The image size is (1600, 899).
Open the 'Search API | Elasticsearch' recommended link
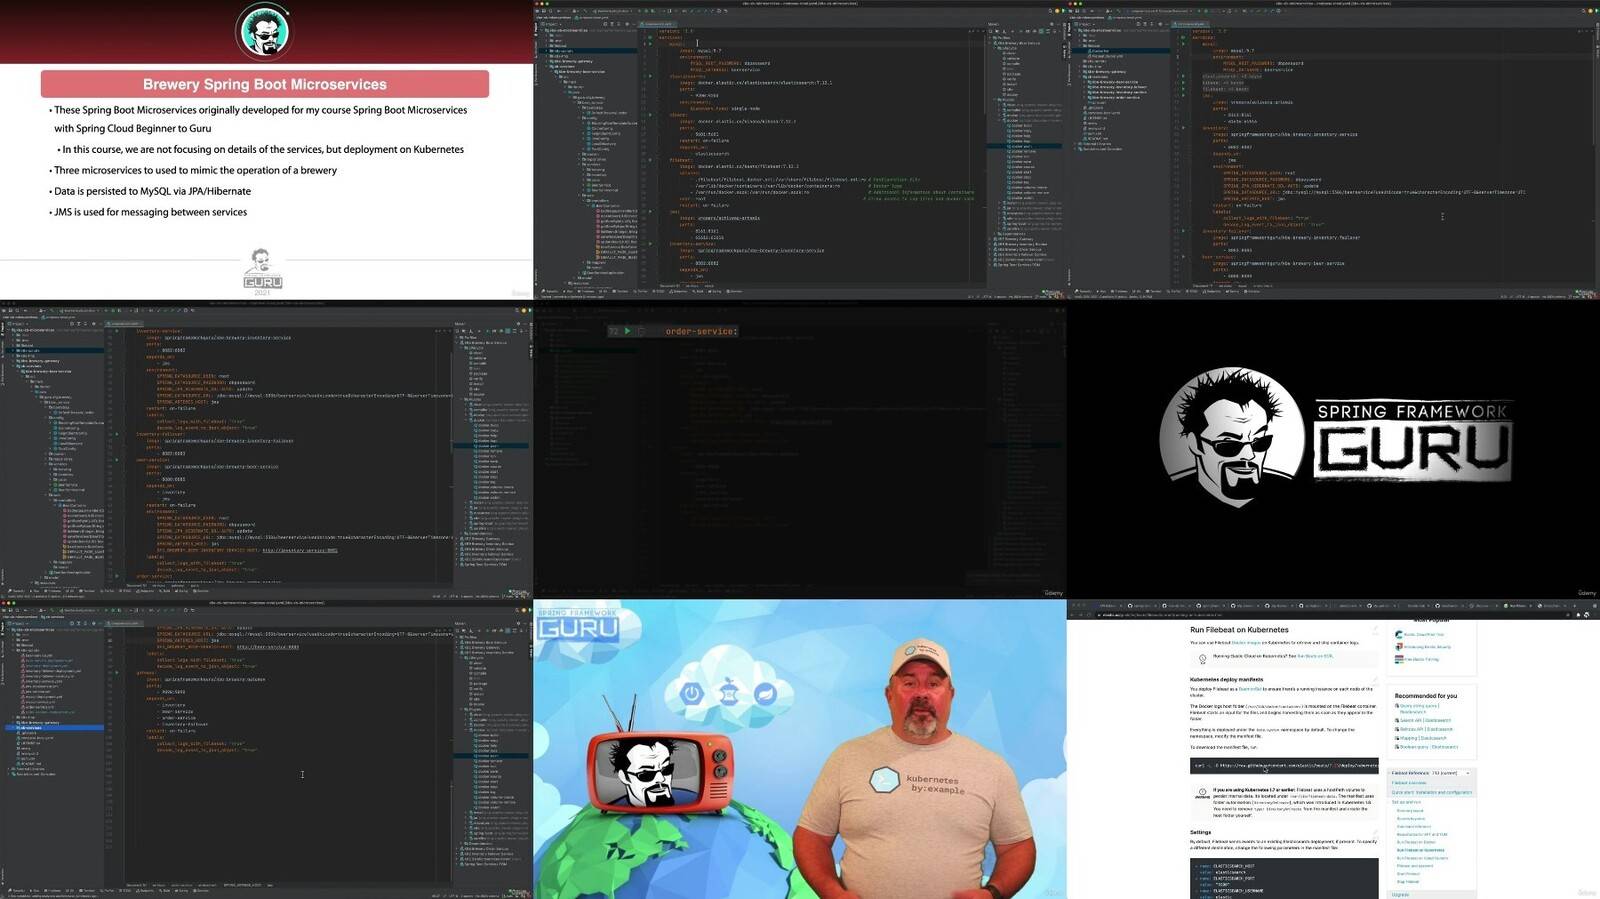point(1425,720)
